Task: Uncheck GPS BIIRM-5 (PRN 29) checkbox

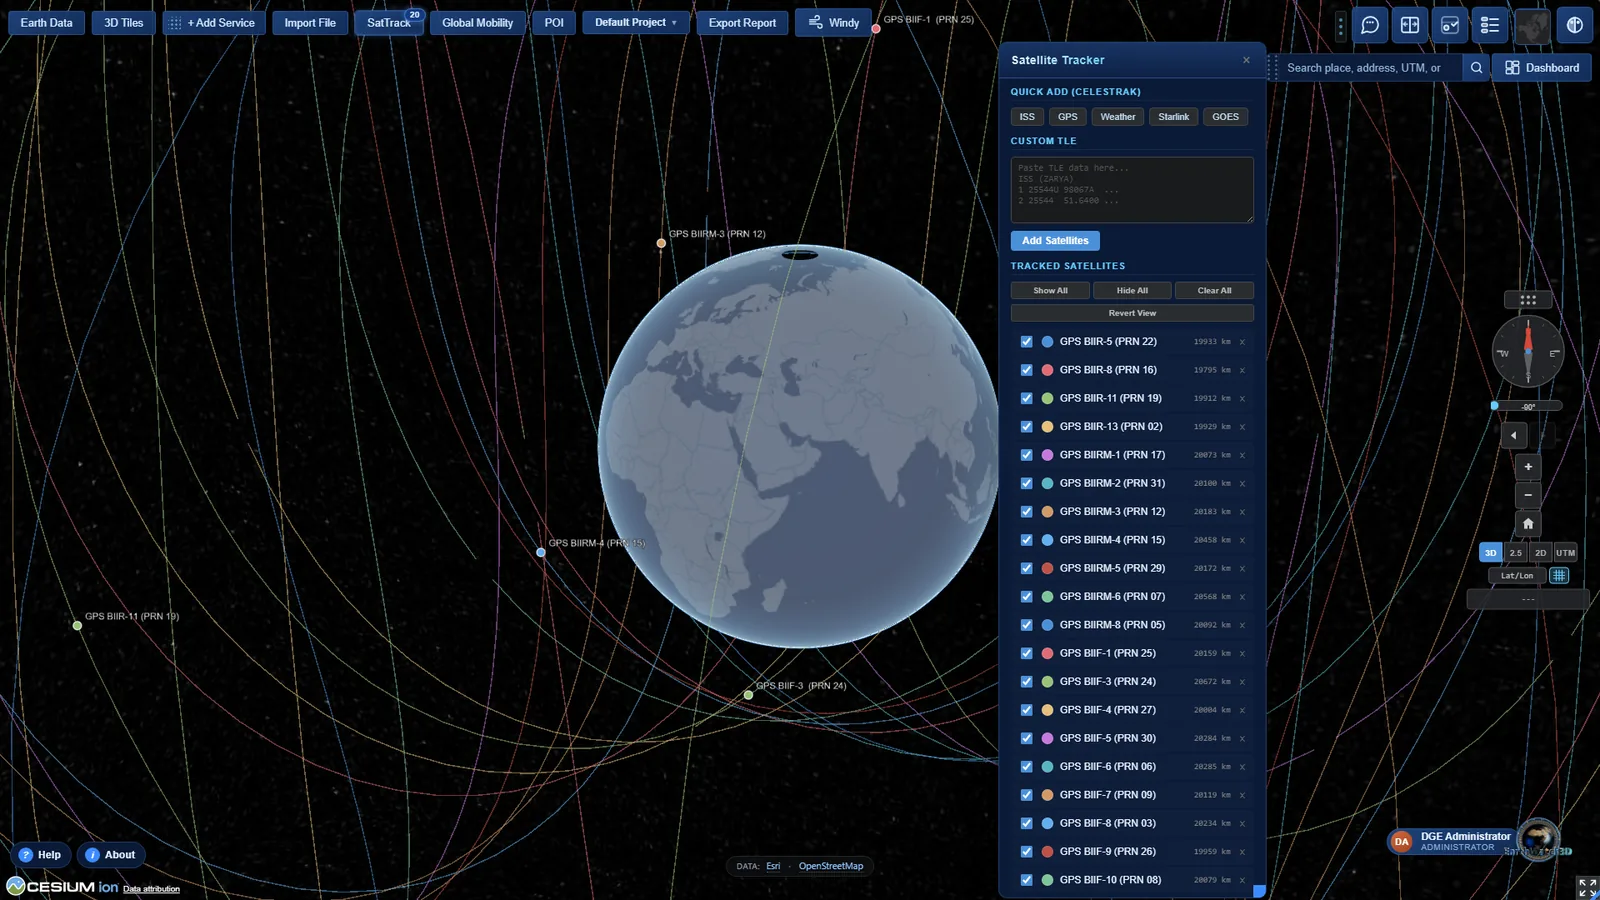Action: (1026, 568)
